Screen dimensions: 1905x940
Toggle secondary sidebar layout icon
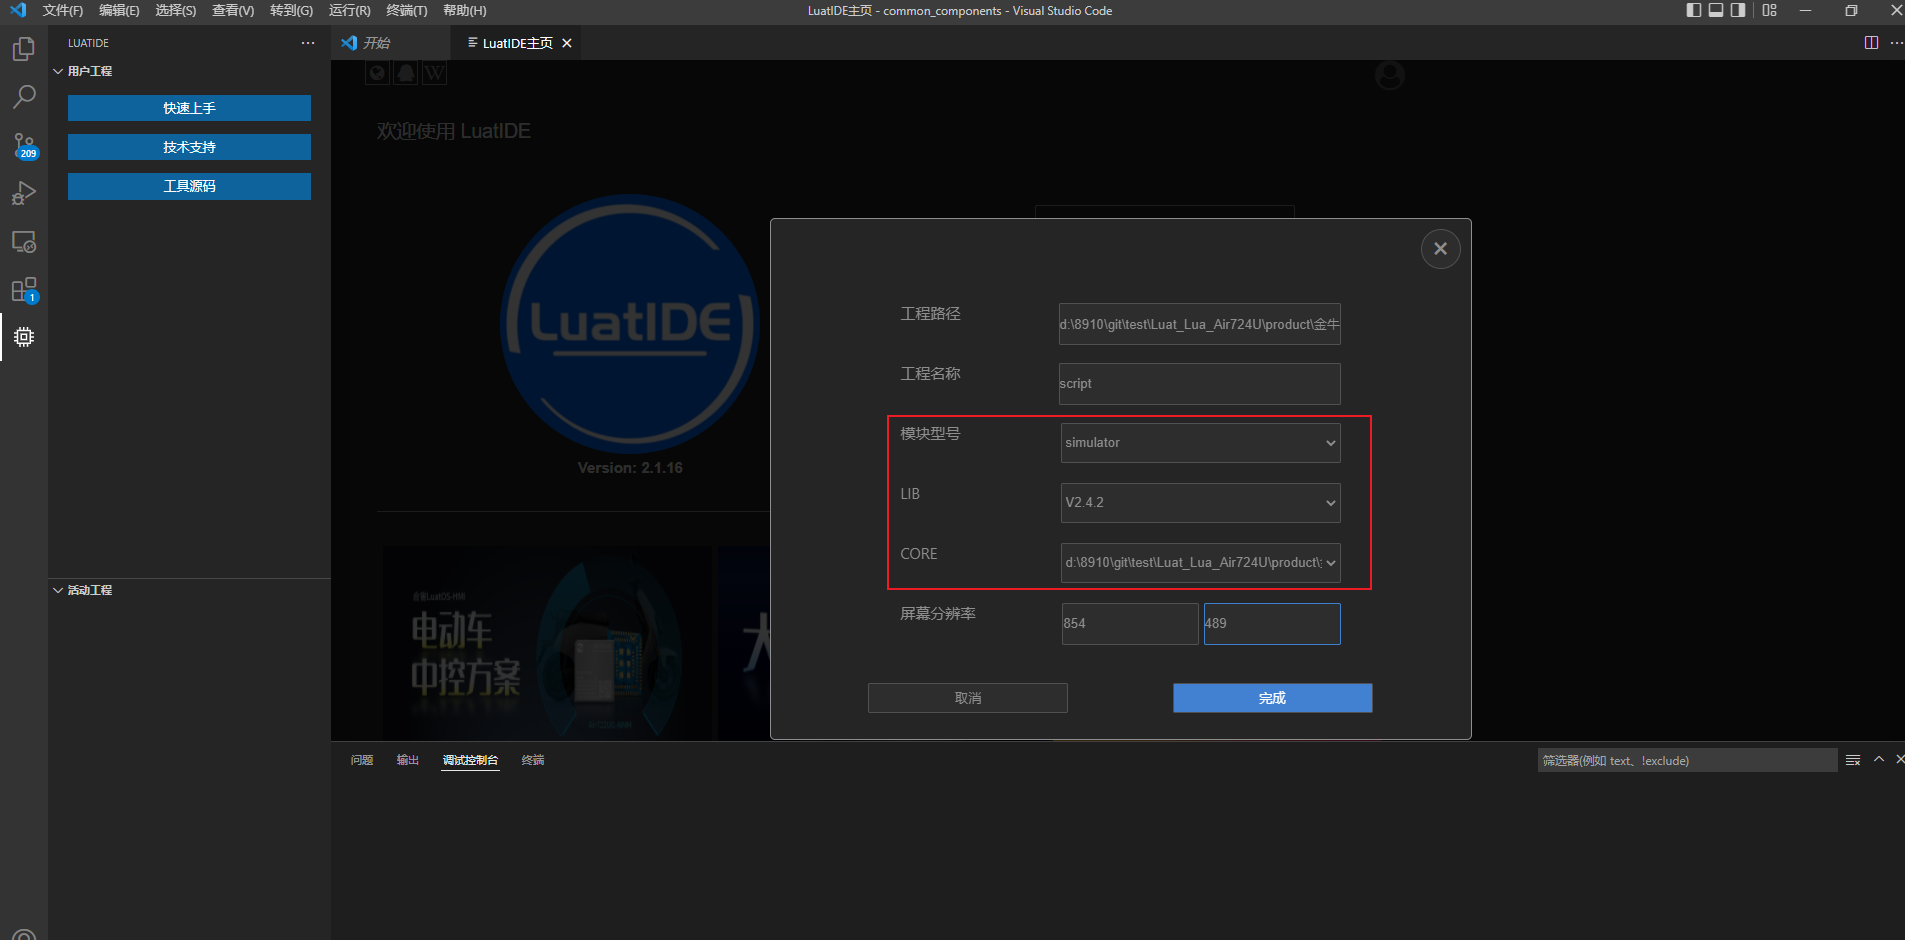pos(1738,10)
